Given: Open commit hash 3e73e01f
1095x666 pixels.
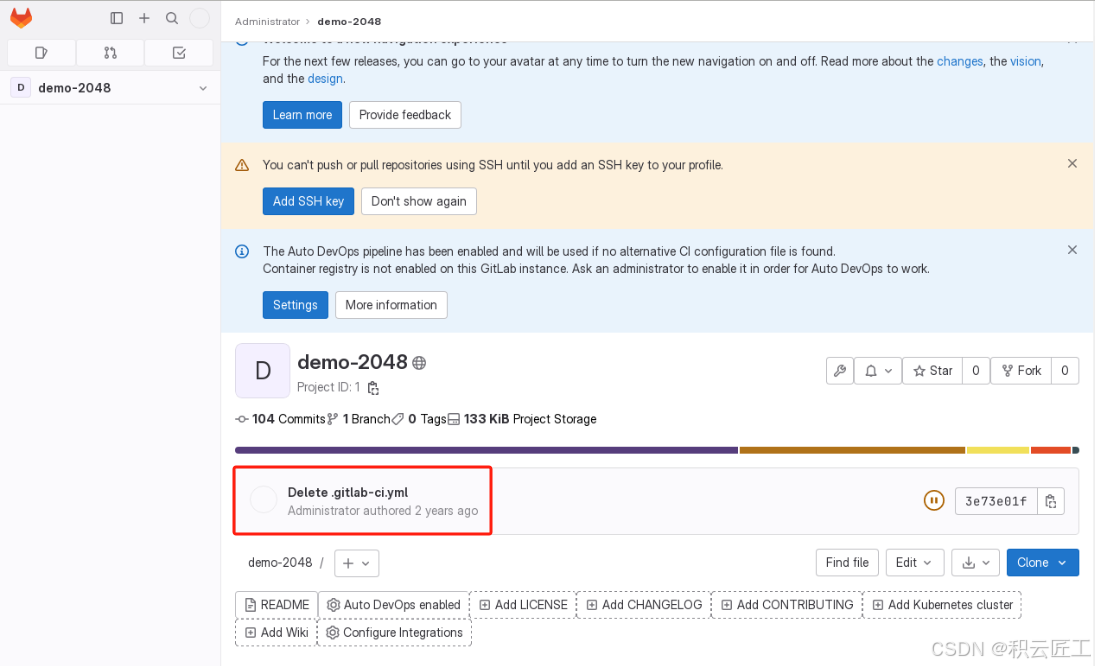Looking at the screenshot, I should 996,501.
